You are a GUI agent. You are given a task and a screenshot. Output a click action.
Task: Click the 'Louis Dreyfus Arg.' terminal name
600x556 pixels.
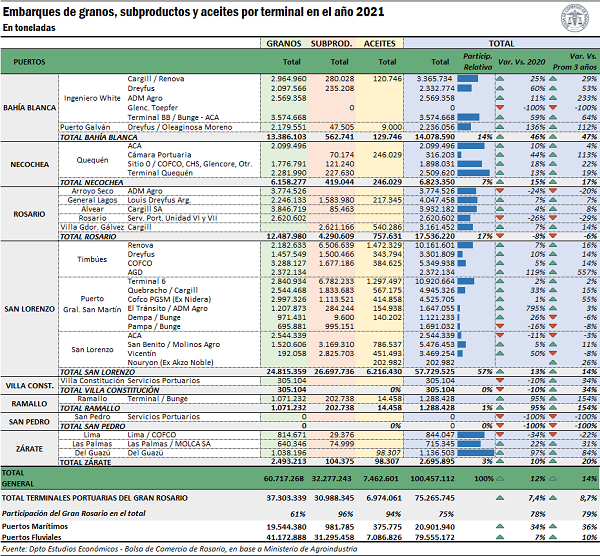coord(159,200)
